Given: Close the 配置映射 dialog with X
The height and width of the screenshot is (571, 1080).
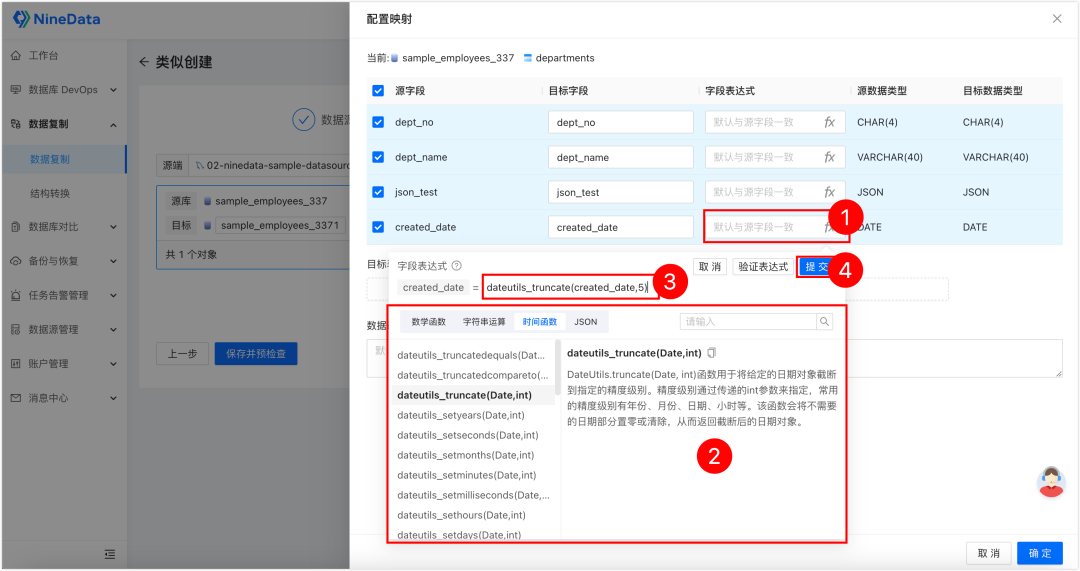Looking at the screenshot, I should [1057, 19].
